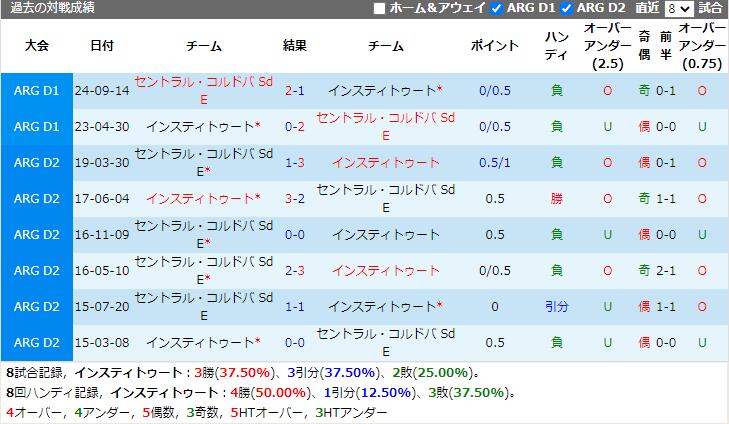Toggle the ARG D2 filter checkbox
This screenshot has height=424, width=729.
tap(567, 9)
